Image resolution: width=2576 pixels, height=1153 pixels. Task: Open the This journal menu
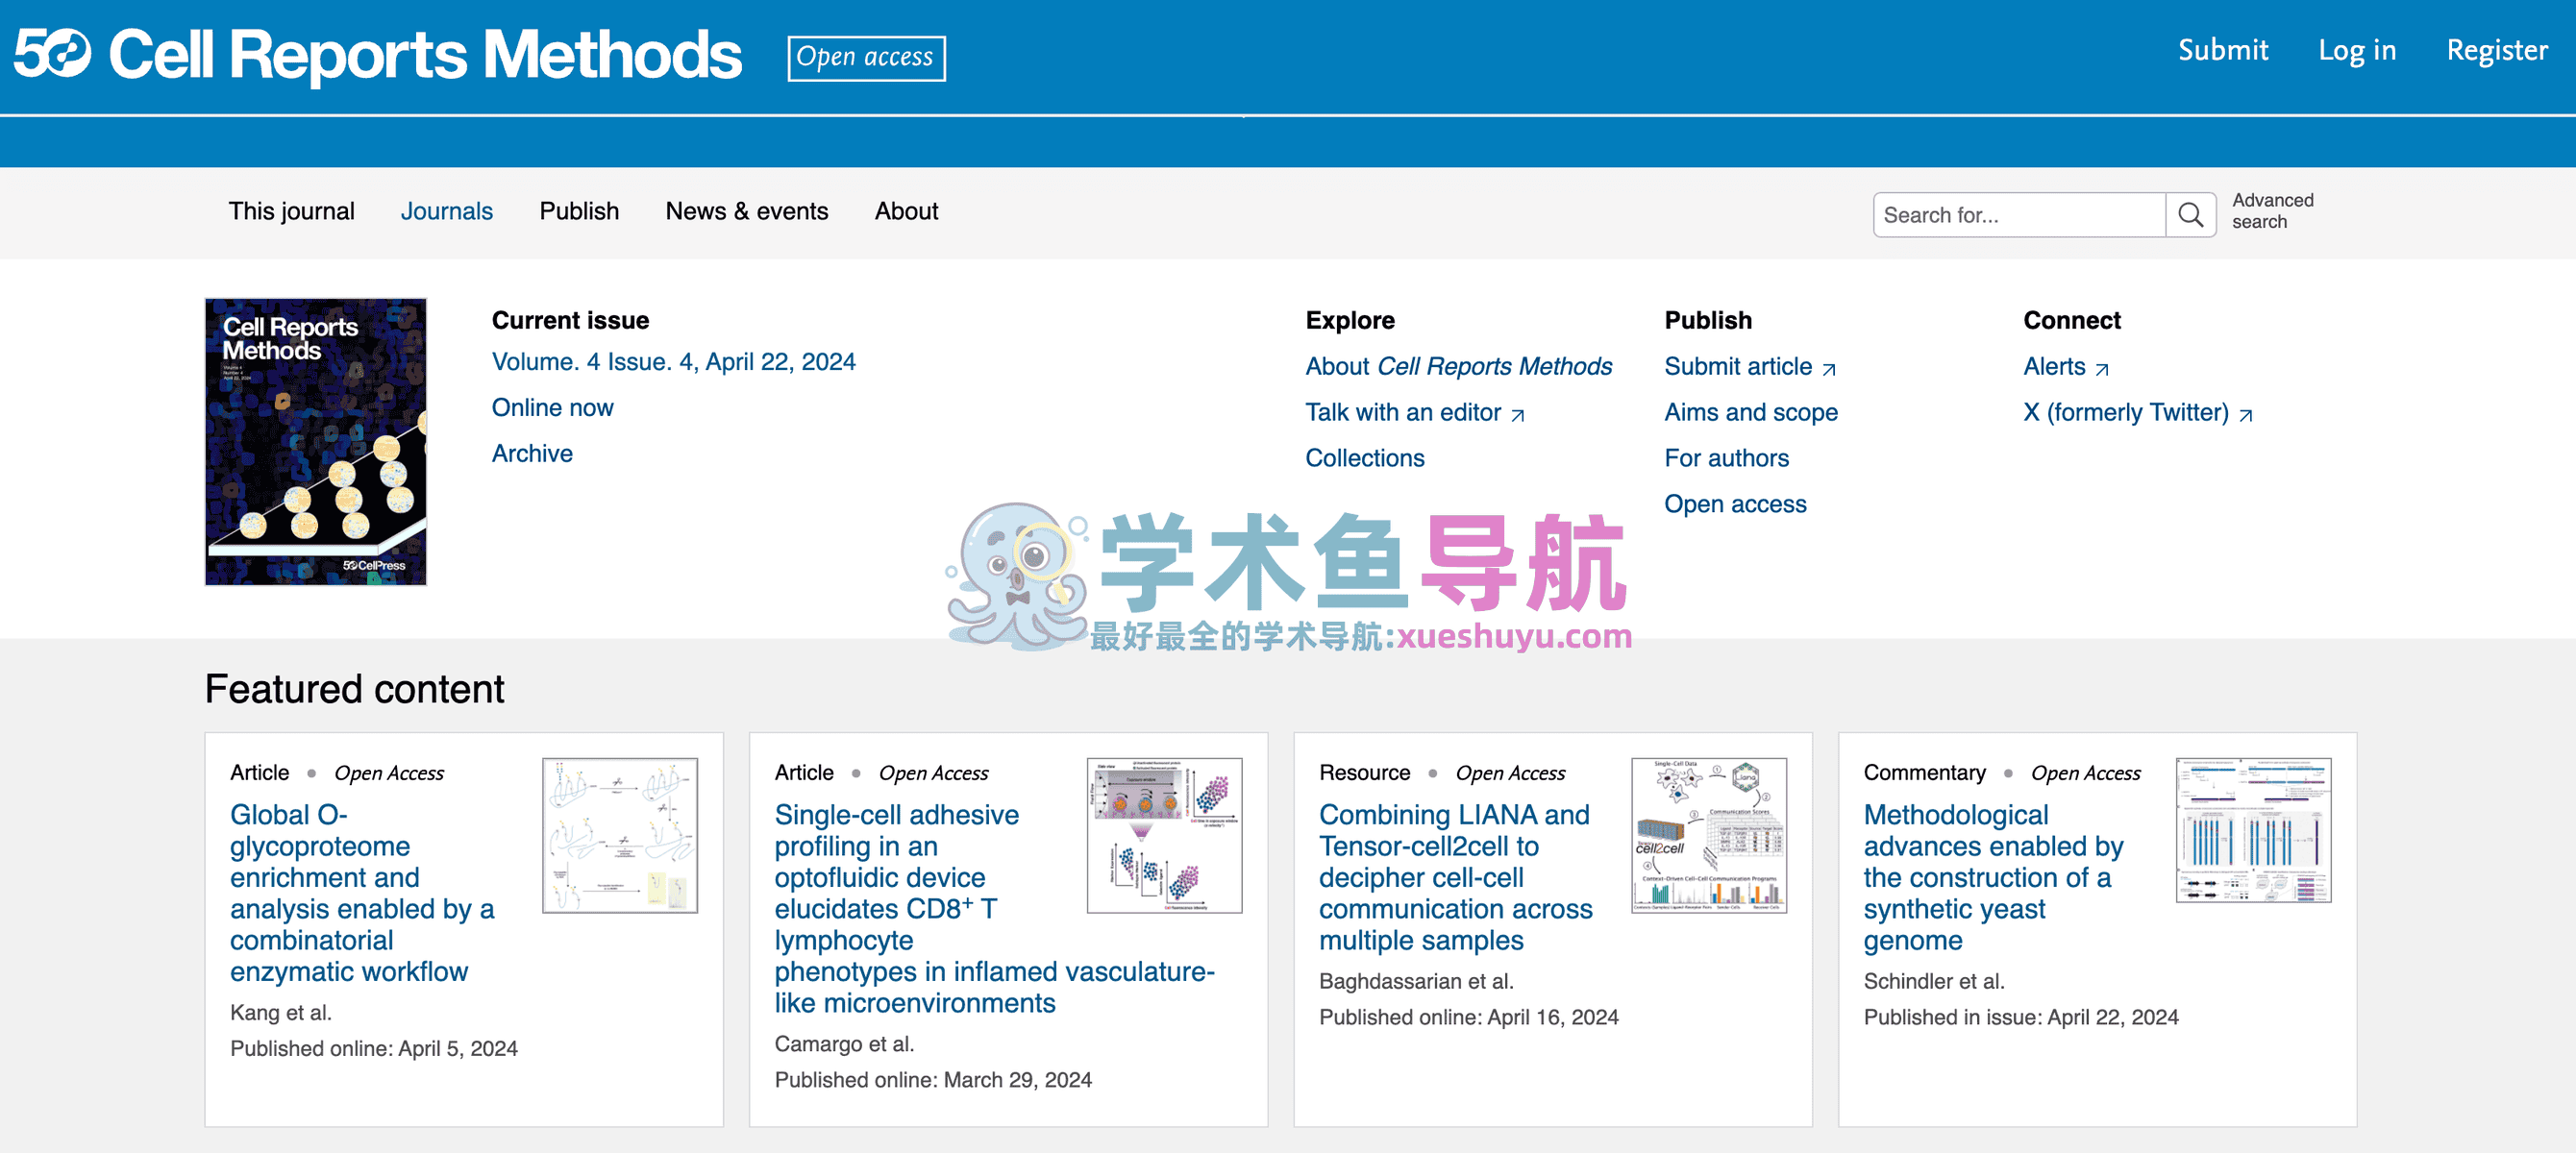291,211
